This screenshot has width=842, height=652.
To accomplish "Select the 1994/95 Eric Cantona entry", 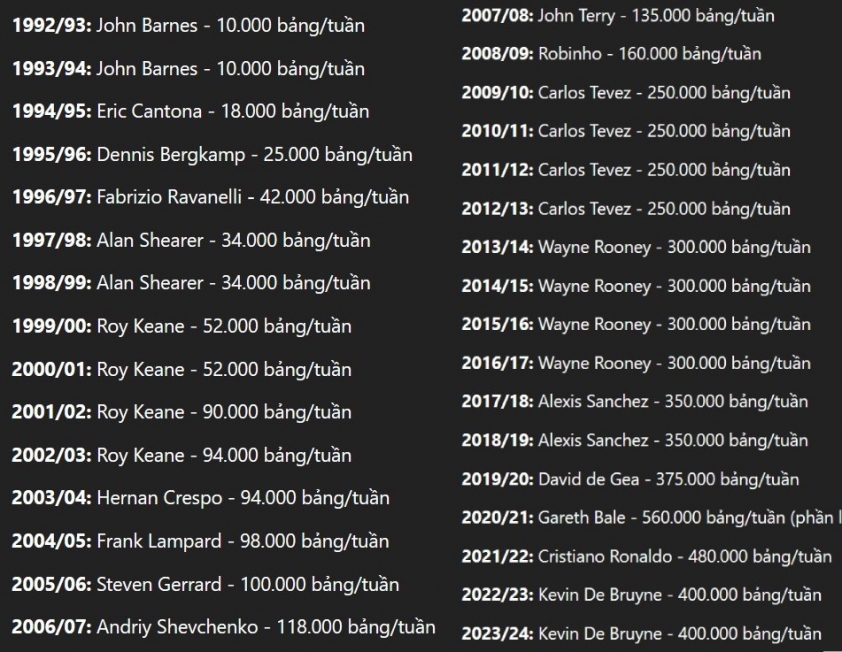I will tap(191, 111).
